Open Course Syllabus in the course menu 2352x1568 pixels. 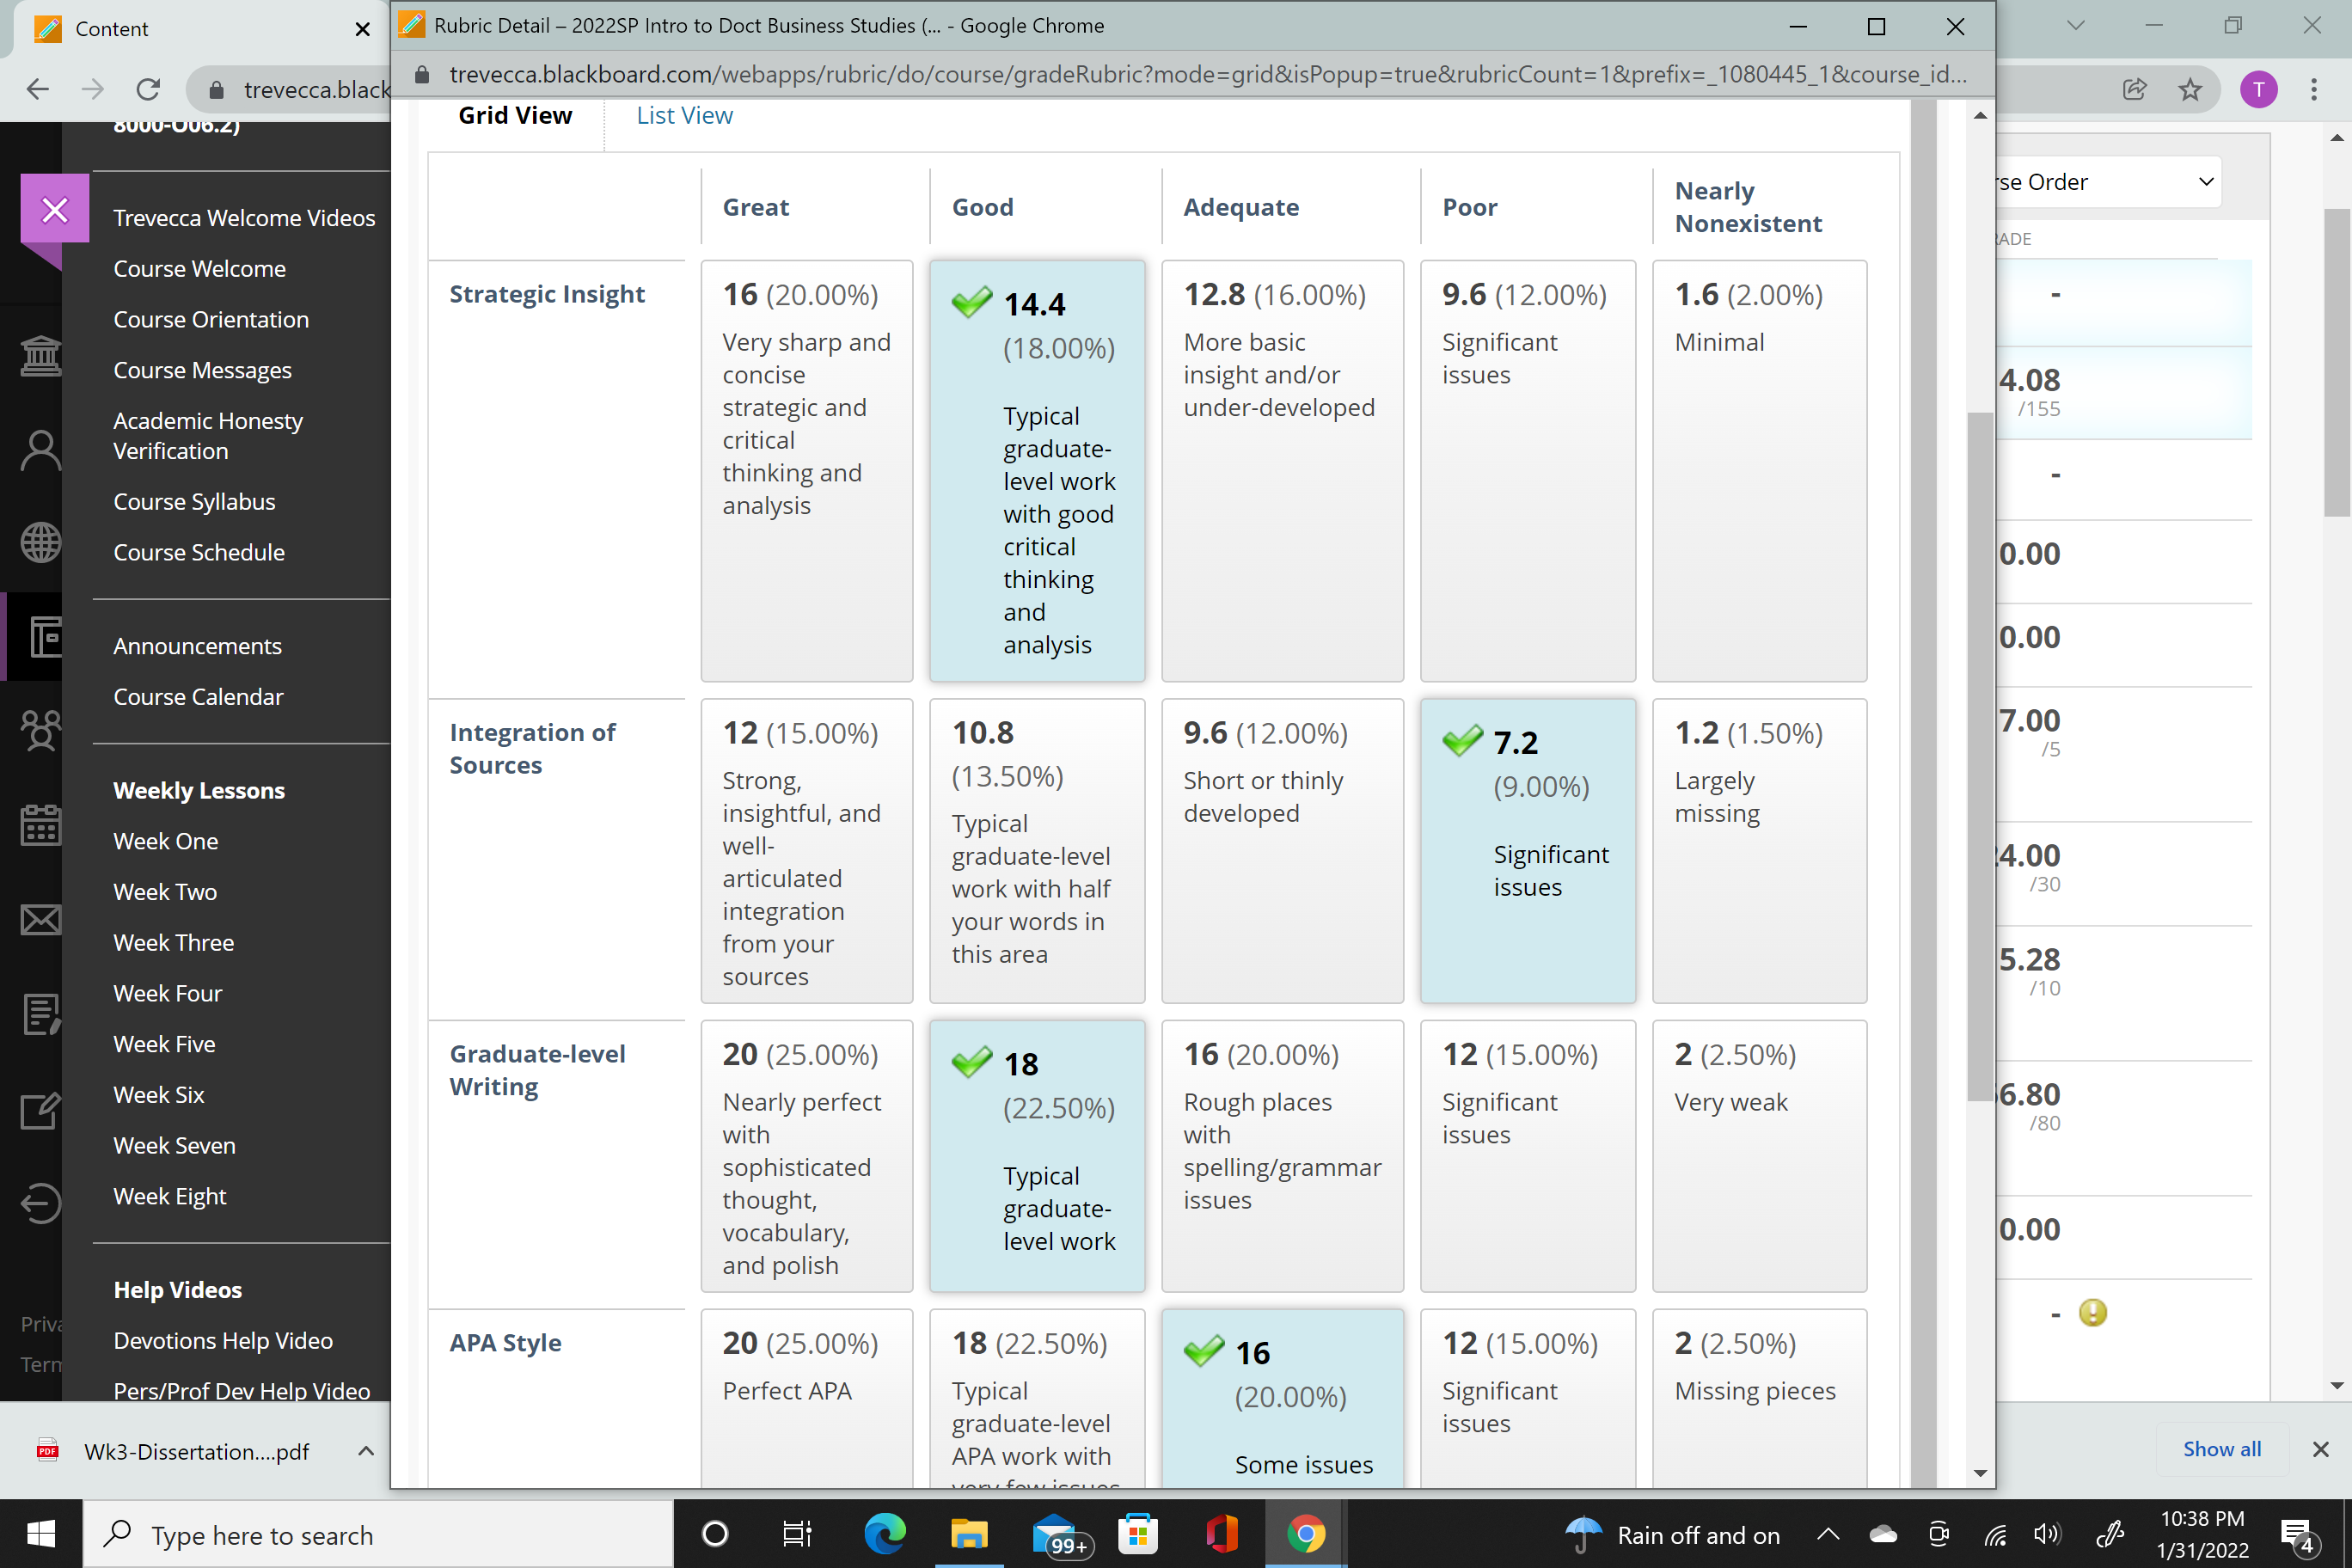(194, 502)
